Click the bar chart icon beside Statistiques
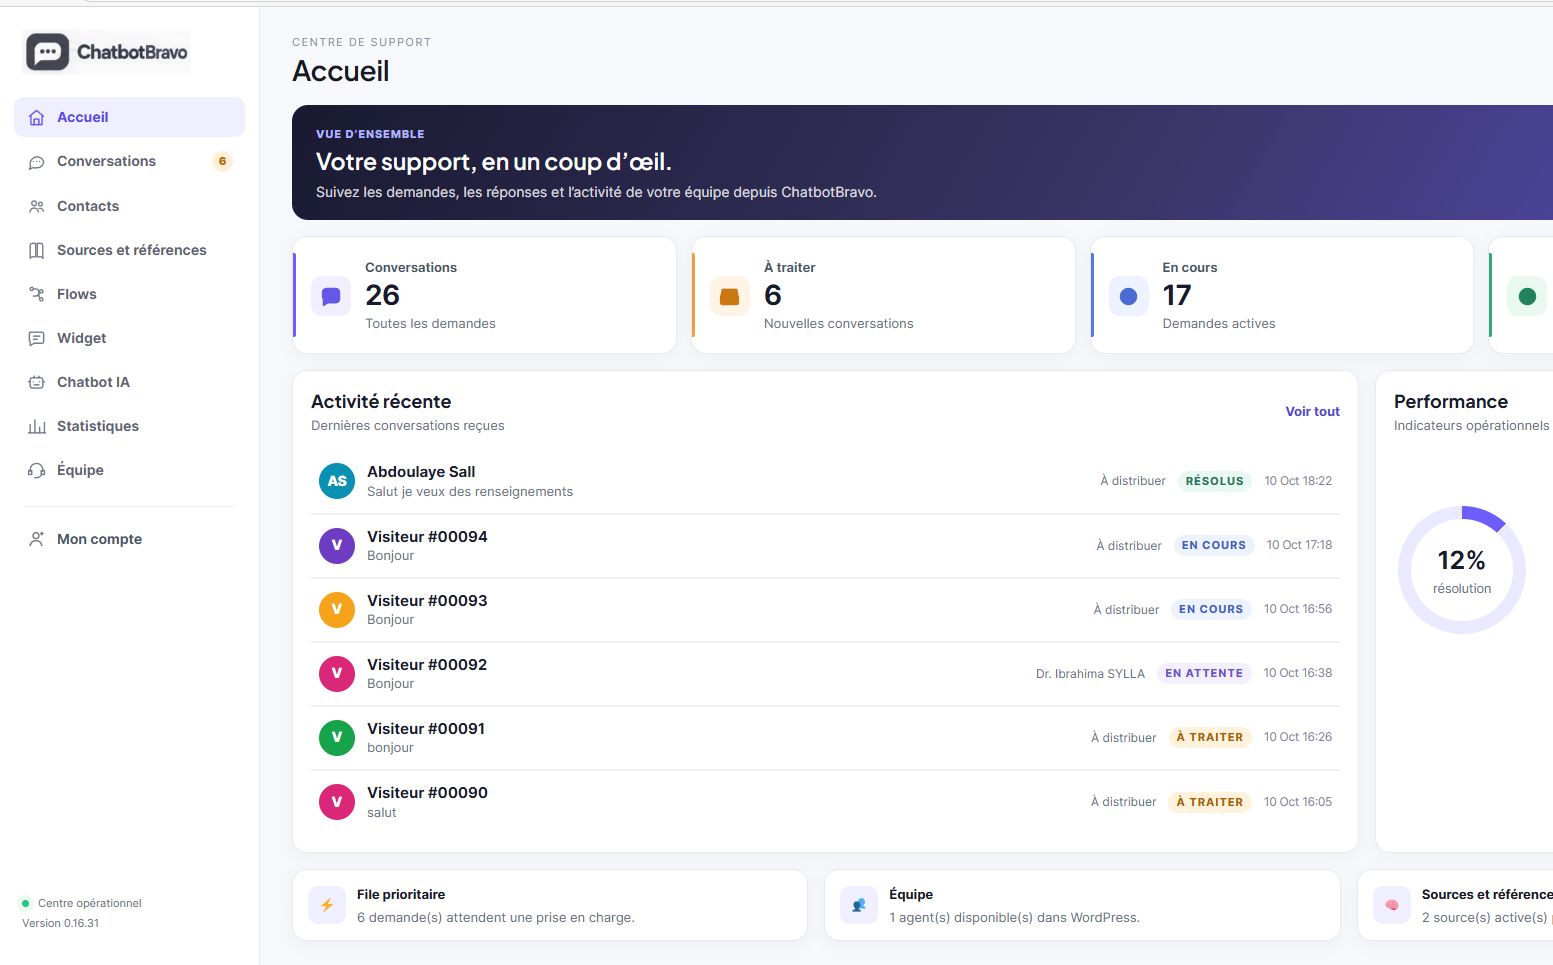This screenshot has width=1553, height=965. (37, 426)
